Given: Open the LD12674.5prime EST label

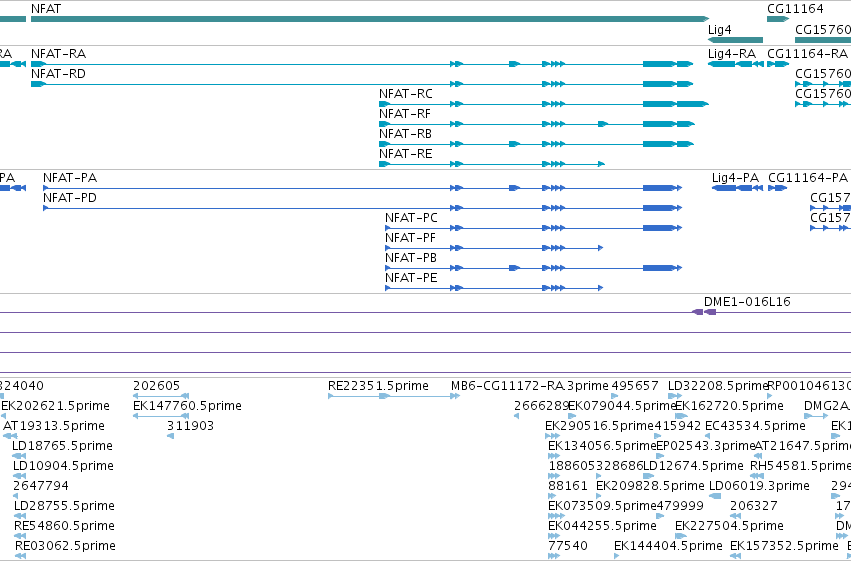Looking at the screenshot, I should (693, 466).
